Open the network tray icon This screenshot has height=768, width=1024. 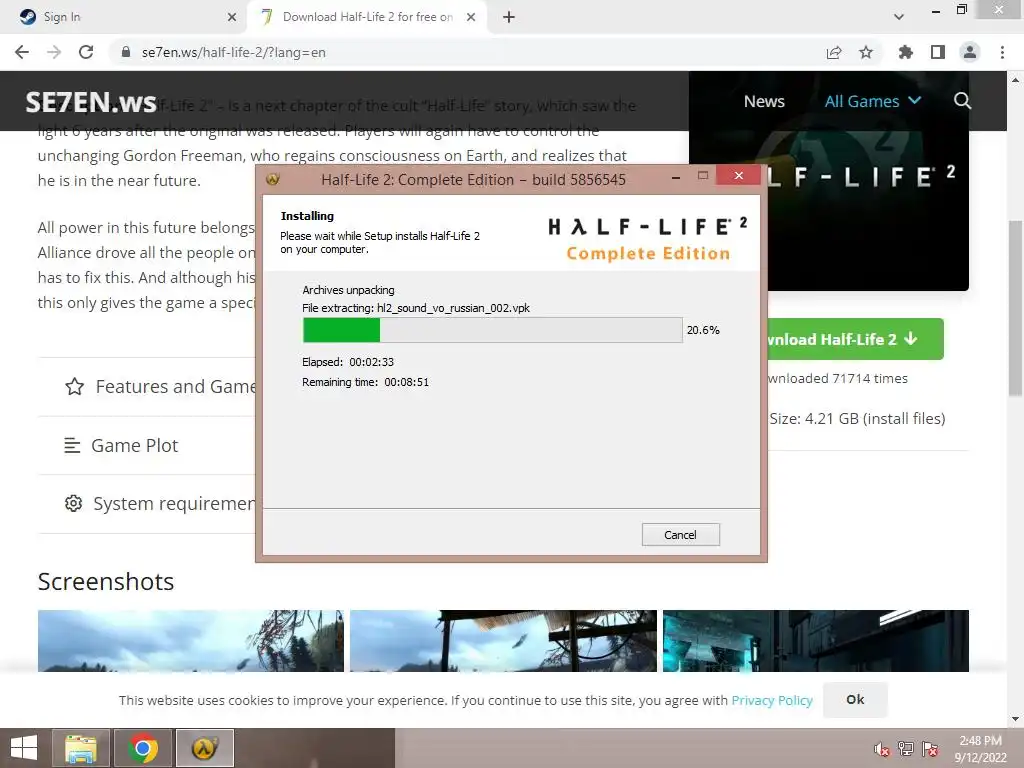(x=906, y=749)
